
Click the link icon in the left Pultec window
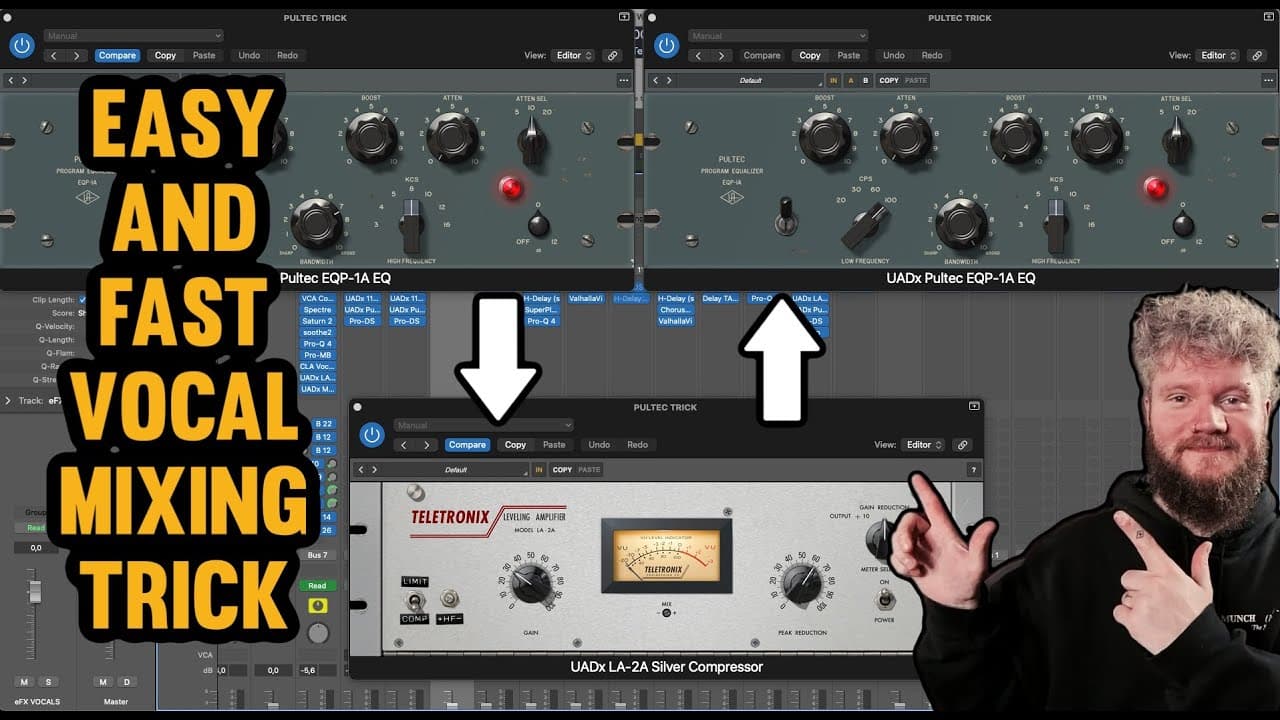(613, 56)
